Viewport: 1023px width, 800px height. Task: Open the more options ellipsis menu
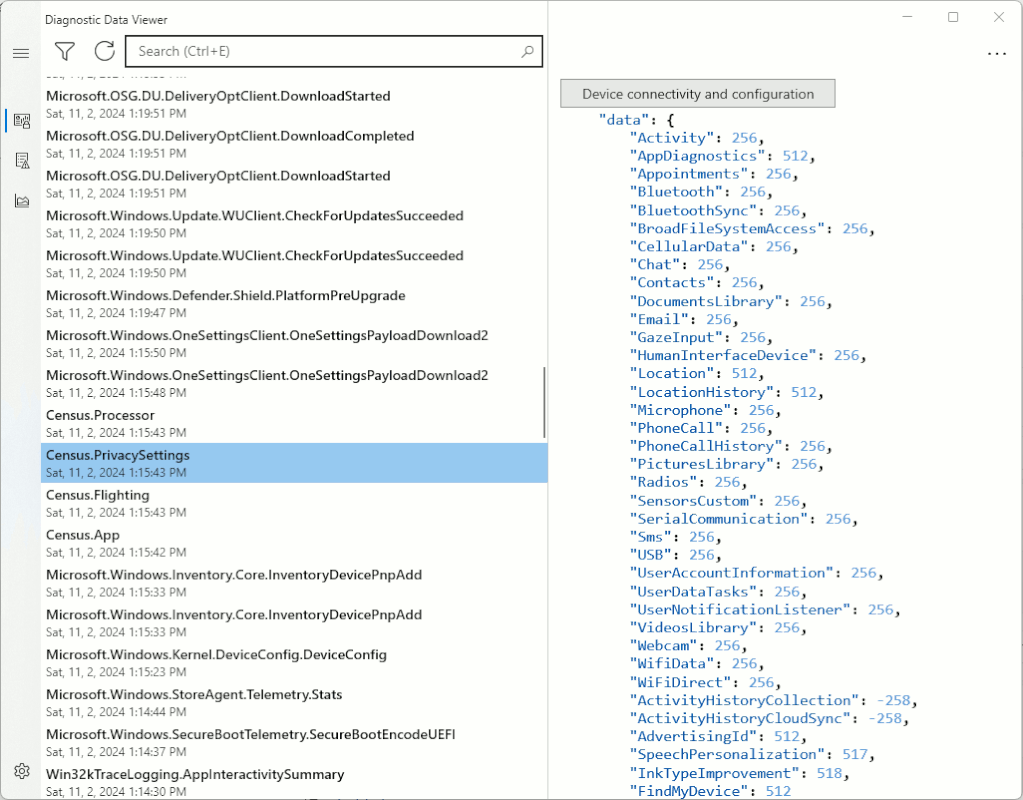pos(996,54)
